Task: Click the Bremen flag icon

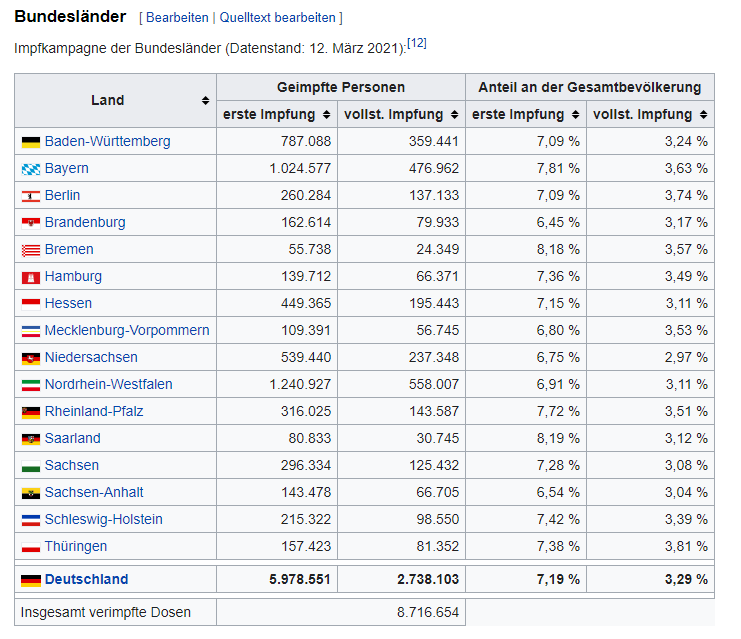Action: (x=30, y=250)
